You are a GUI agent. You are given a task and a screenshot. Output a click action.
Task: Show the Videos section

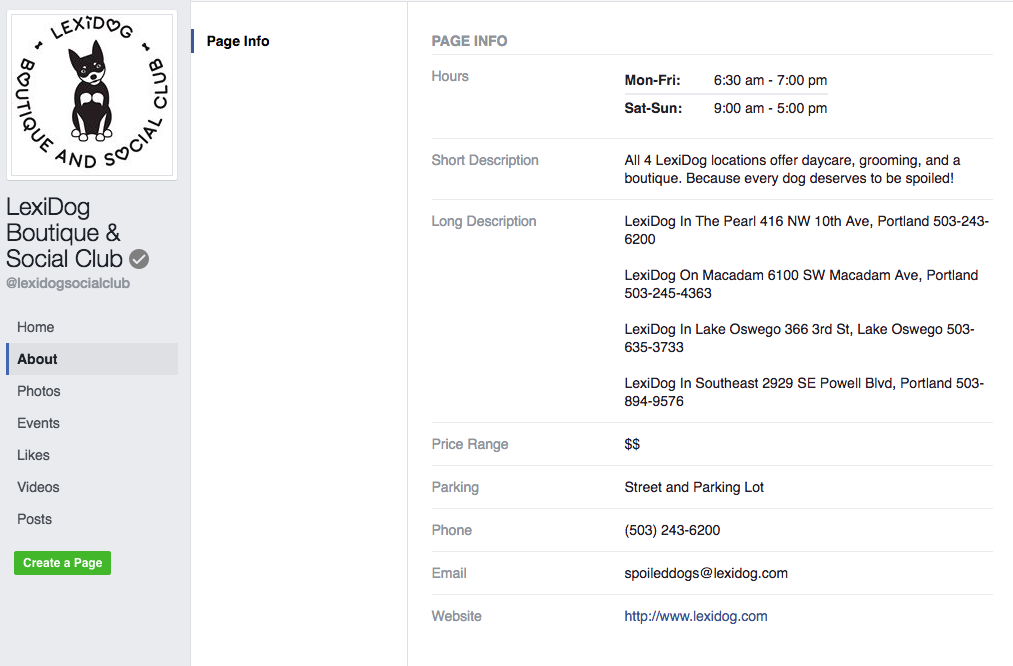click(x=38, y=487)
